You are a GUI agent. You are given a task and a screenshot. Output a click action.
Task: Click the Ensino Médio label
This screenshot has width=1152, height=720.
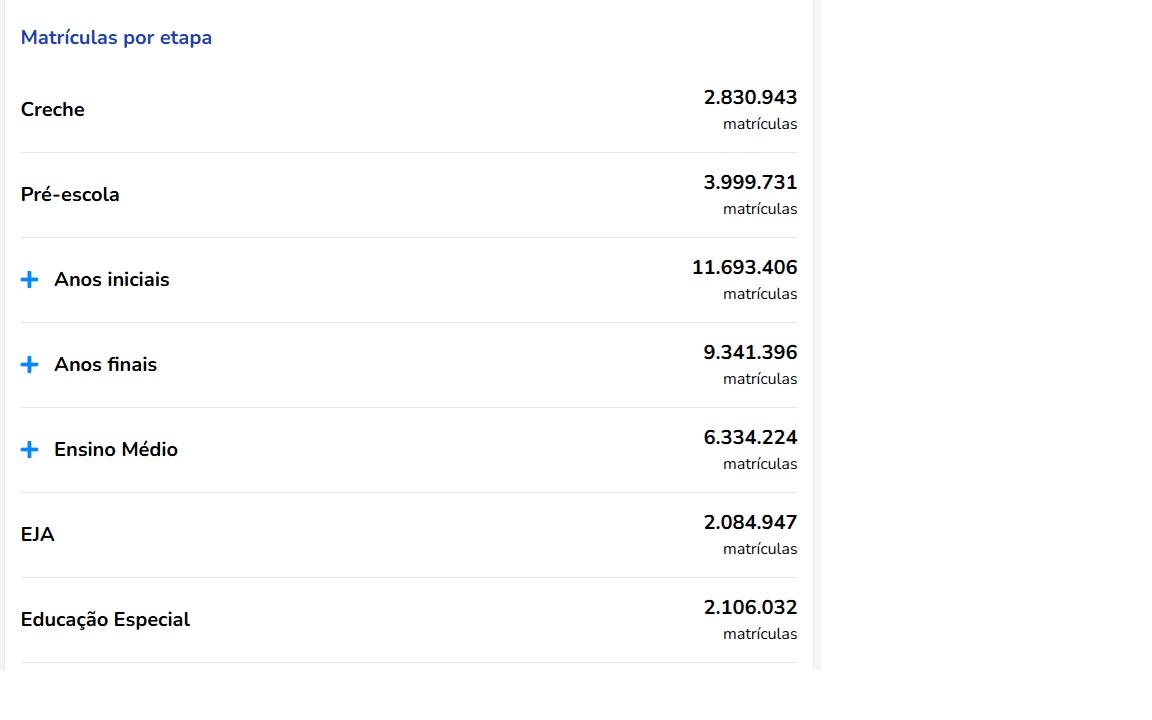point(116,450)
